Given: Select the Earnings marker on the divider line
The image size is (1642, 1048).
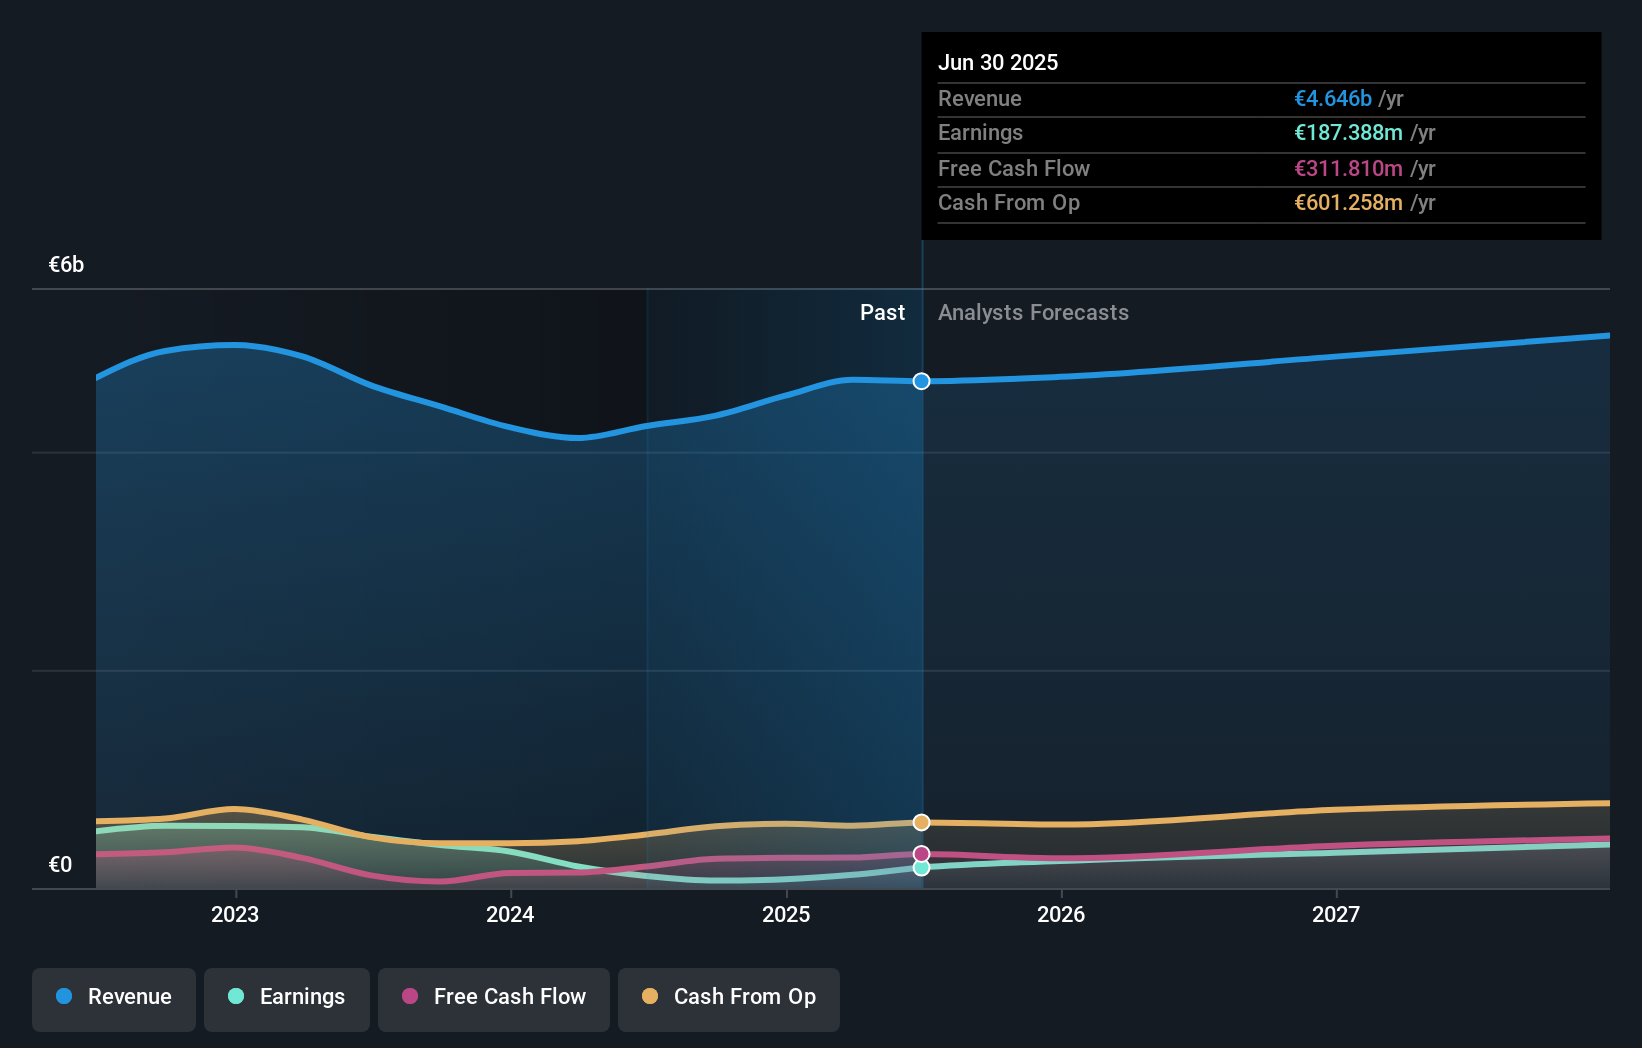Looking at the screenshot, I should coord(921,868).
